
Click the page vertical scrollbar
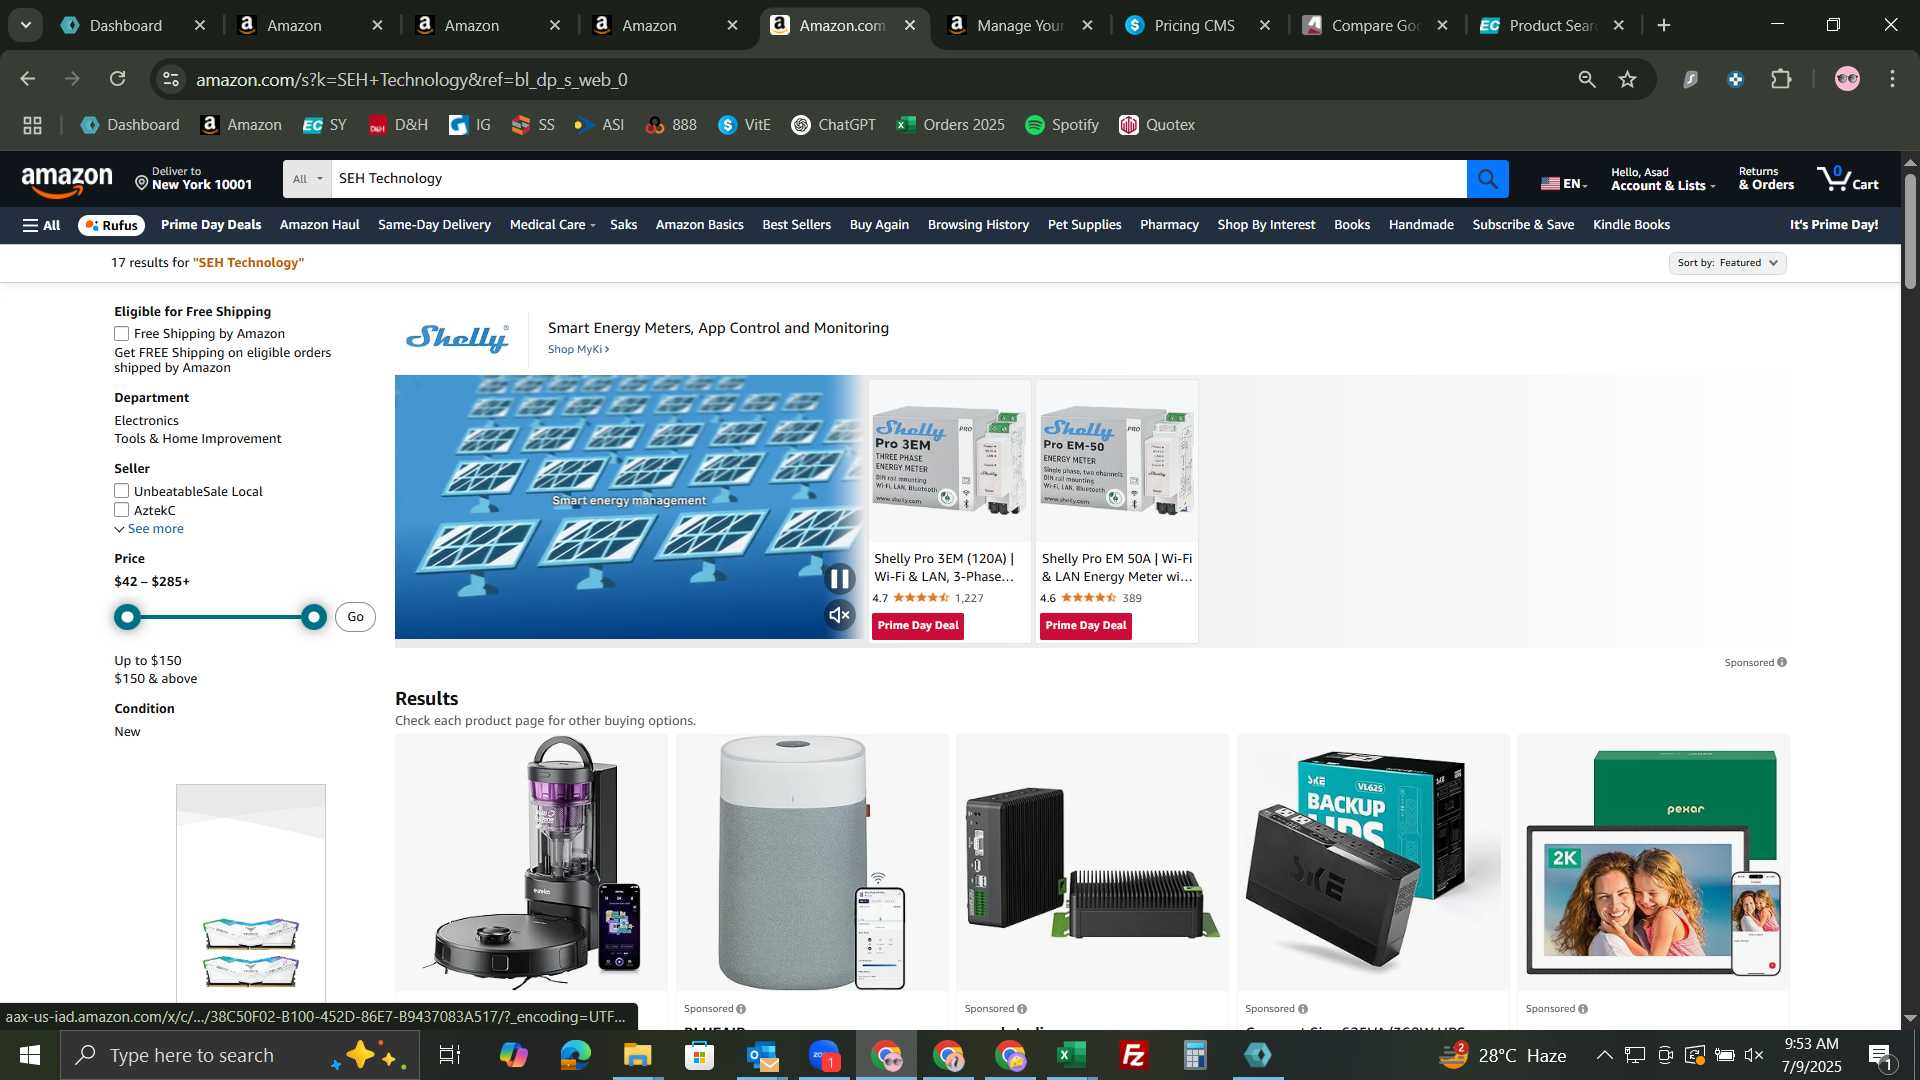1910,231
